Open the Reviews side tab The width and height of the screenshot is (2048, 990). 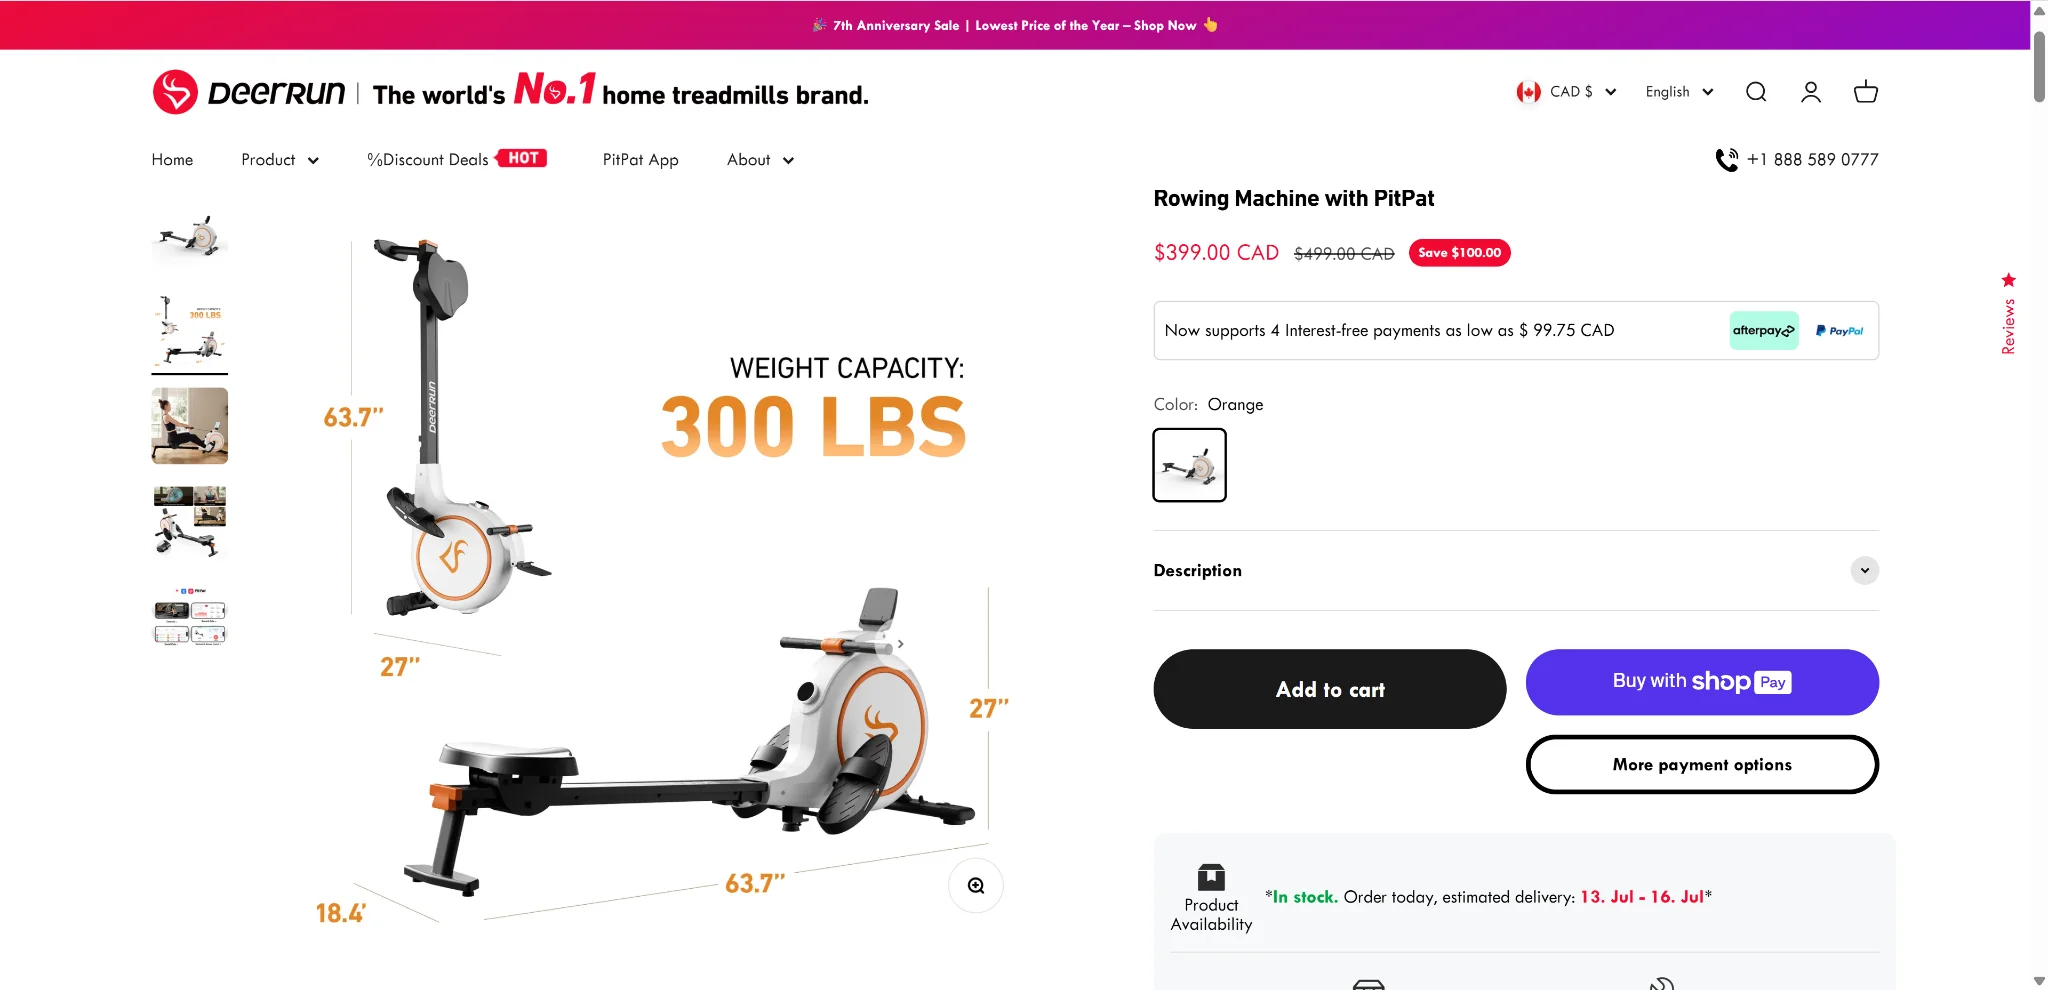(2008, 315)
